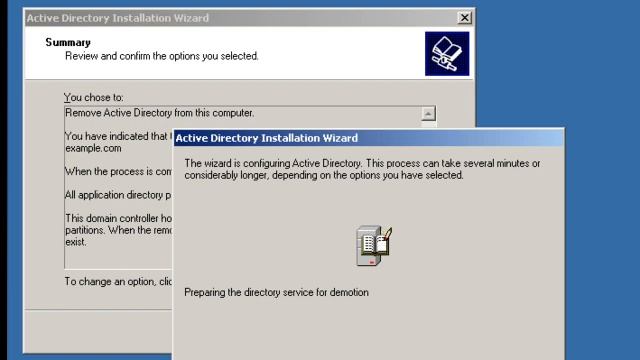Click the 'You chose to:' label
This screenshot has width=640, height=360.
pos(93,97)
